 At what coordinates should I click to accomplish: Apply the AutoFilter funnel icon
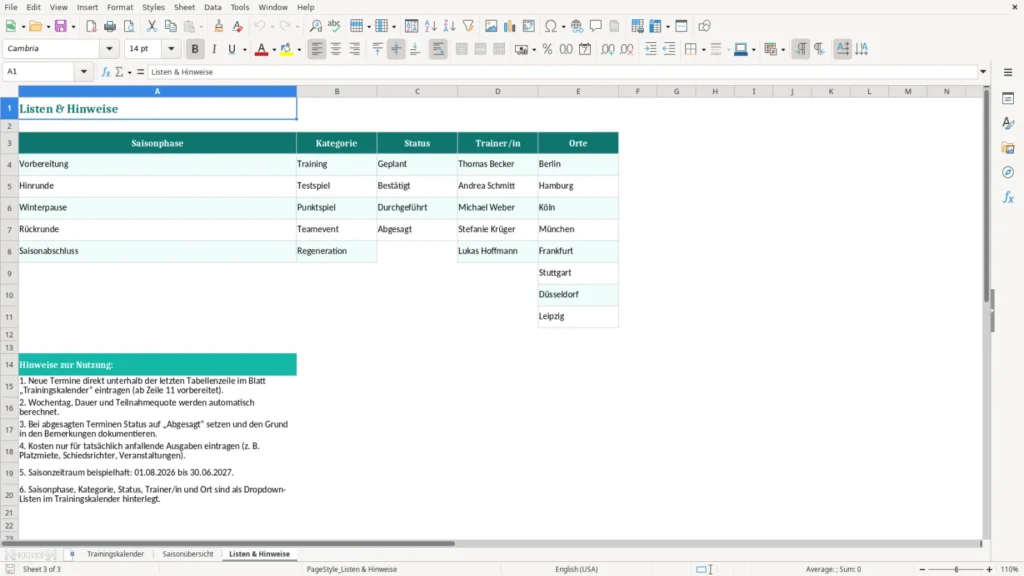point(468,26)
